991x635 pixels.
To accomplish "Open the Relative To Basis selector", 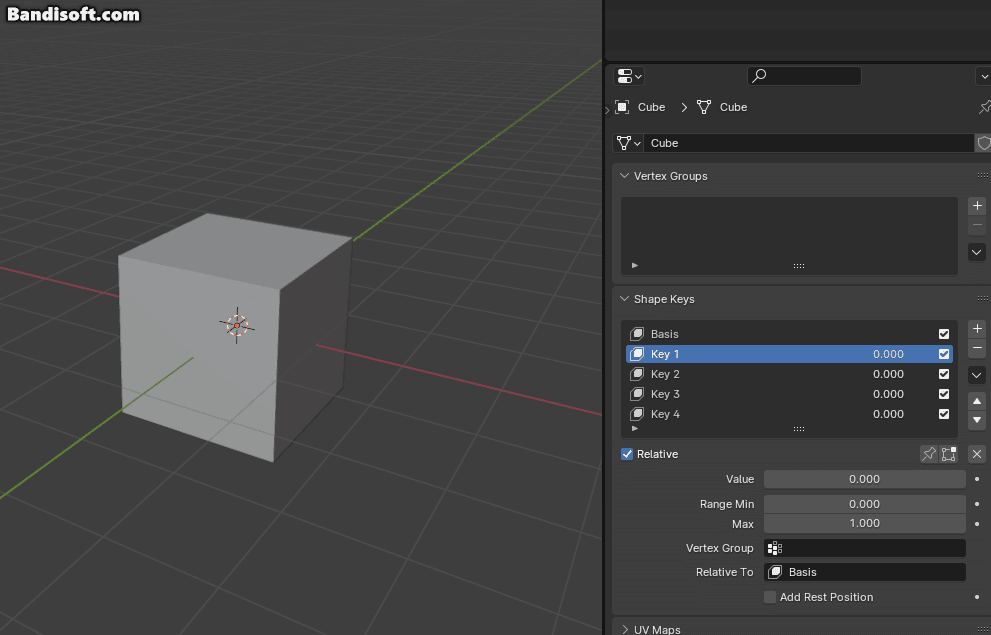I will tap(865, 572).
